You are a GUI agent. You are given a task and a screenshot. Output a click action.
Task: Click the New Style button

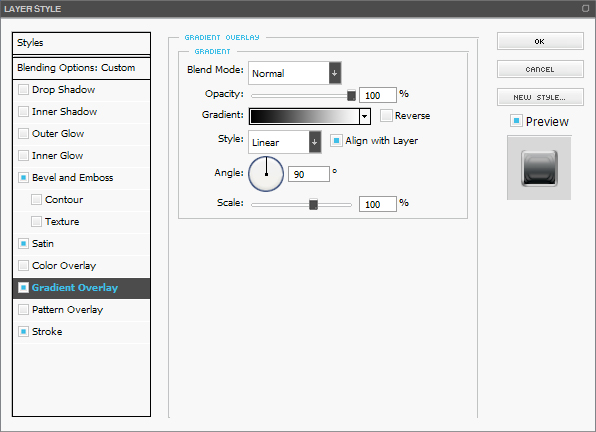pyautogui.click(x=540, y=97)
